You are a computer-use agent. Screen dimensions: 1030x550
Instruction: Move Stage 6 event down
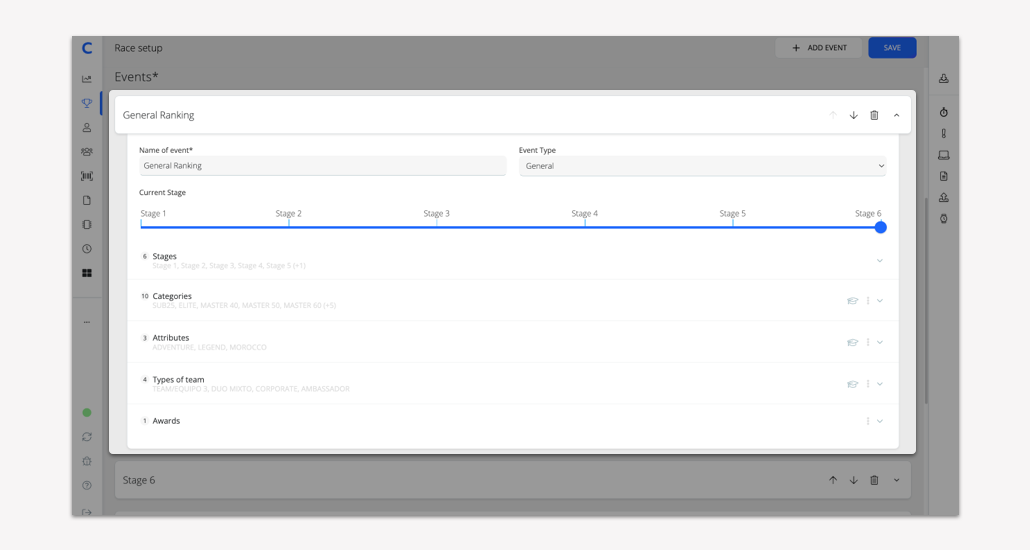[x=853, y=480]
